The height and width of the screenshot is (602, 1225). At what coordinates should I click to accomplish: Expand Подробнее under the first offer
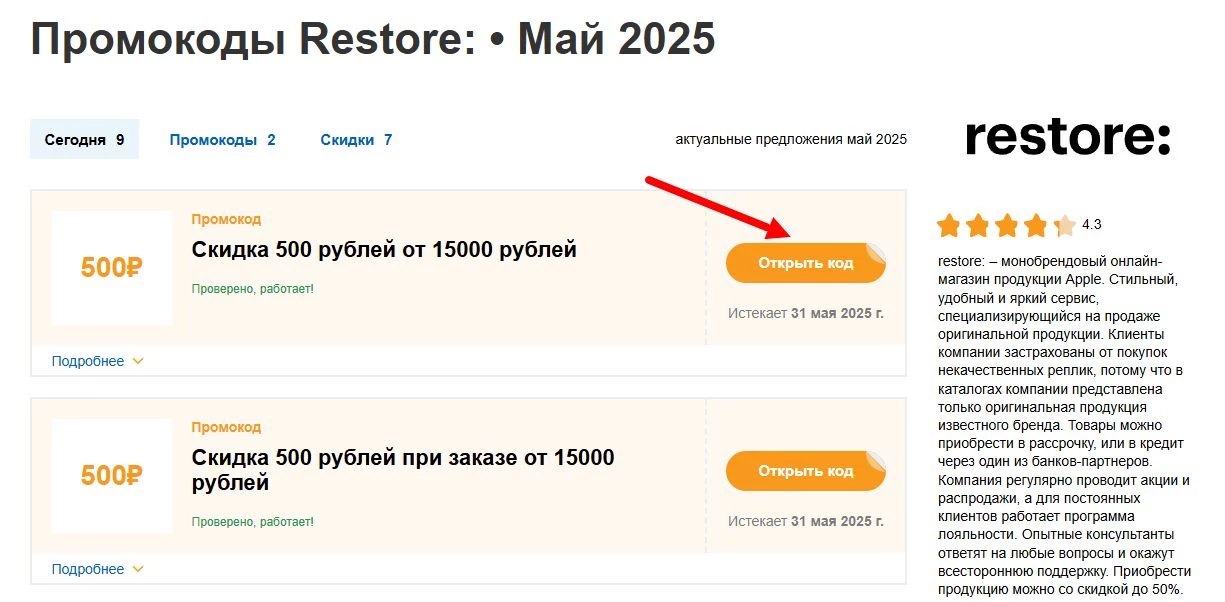tap(87, 361)
